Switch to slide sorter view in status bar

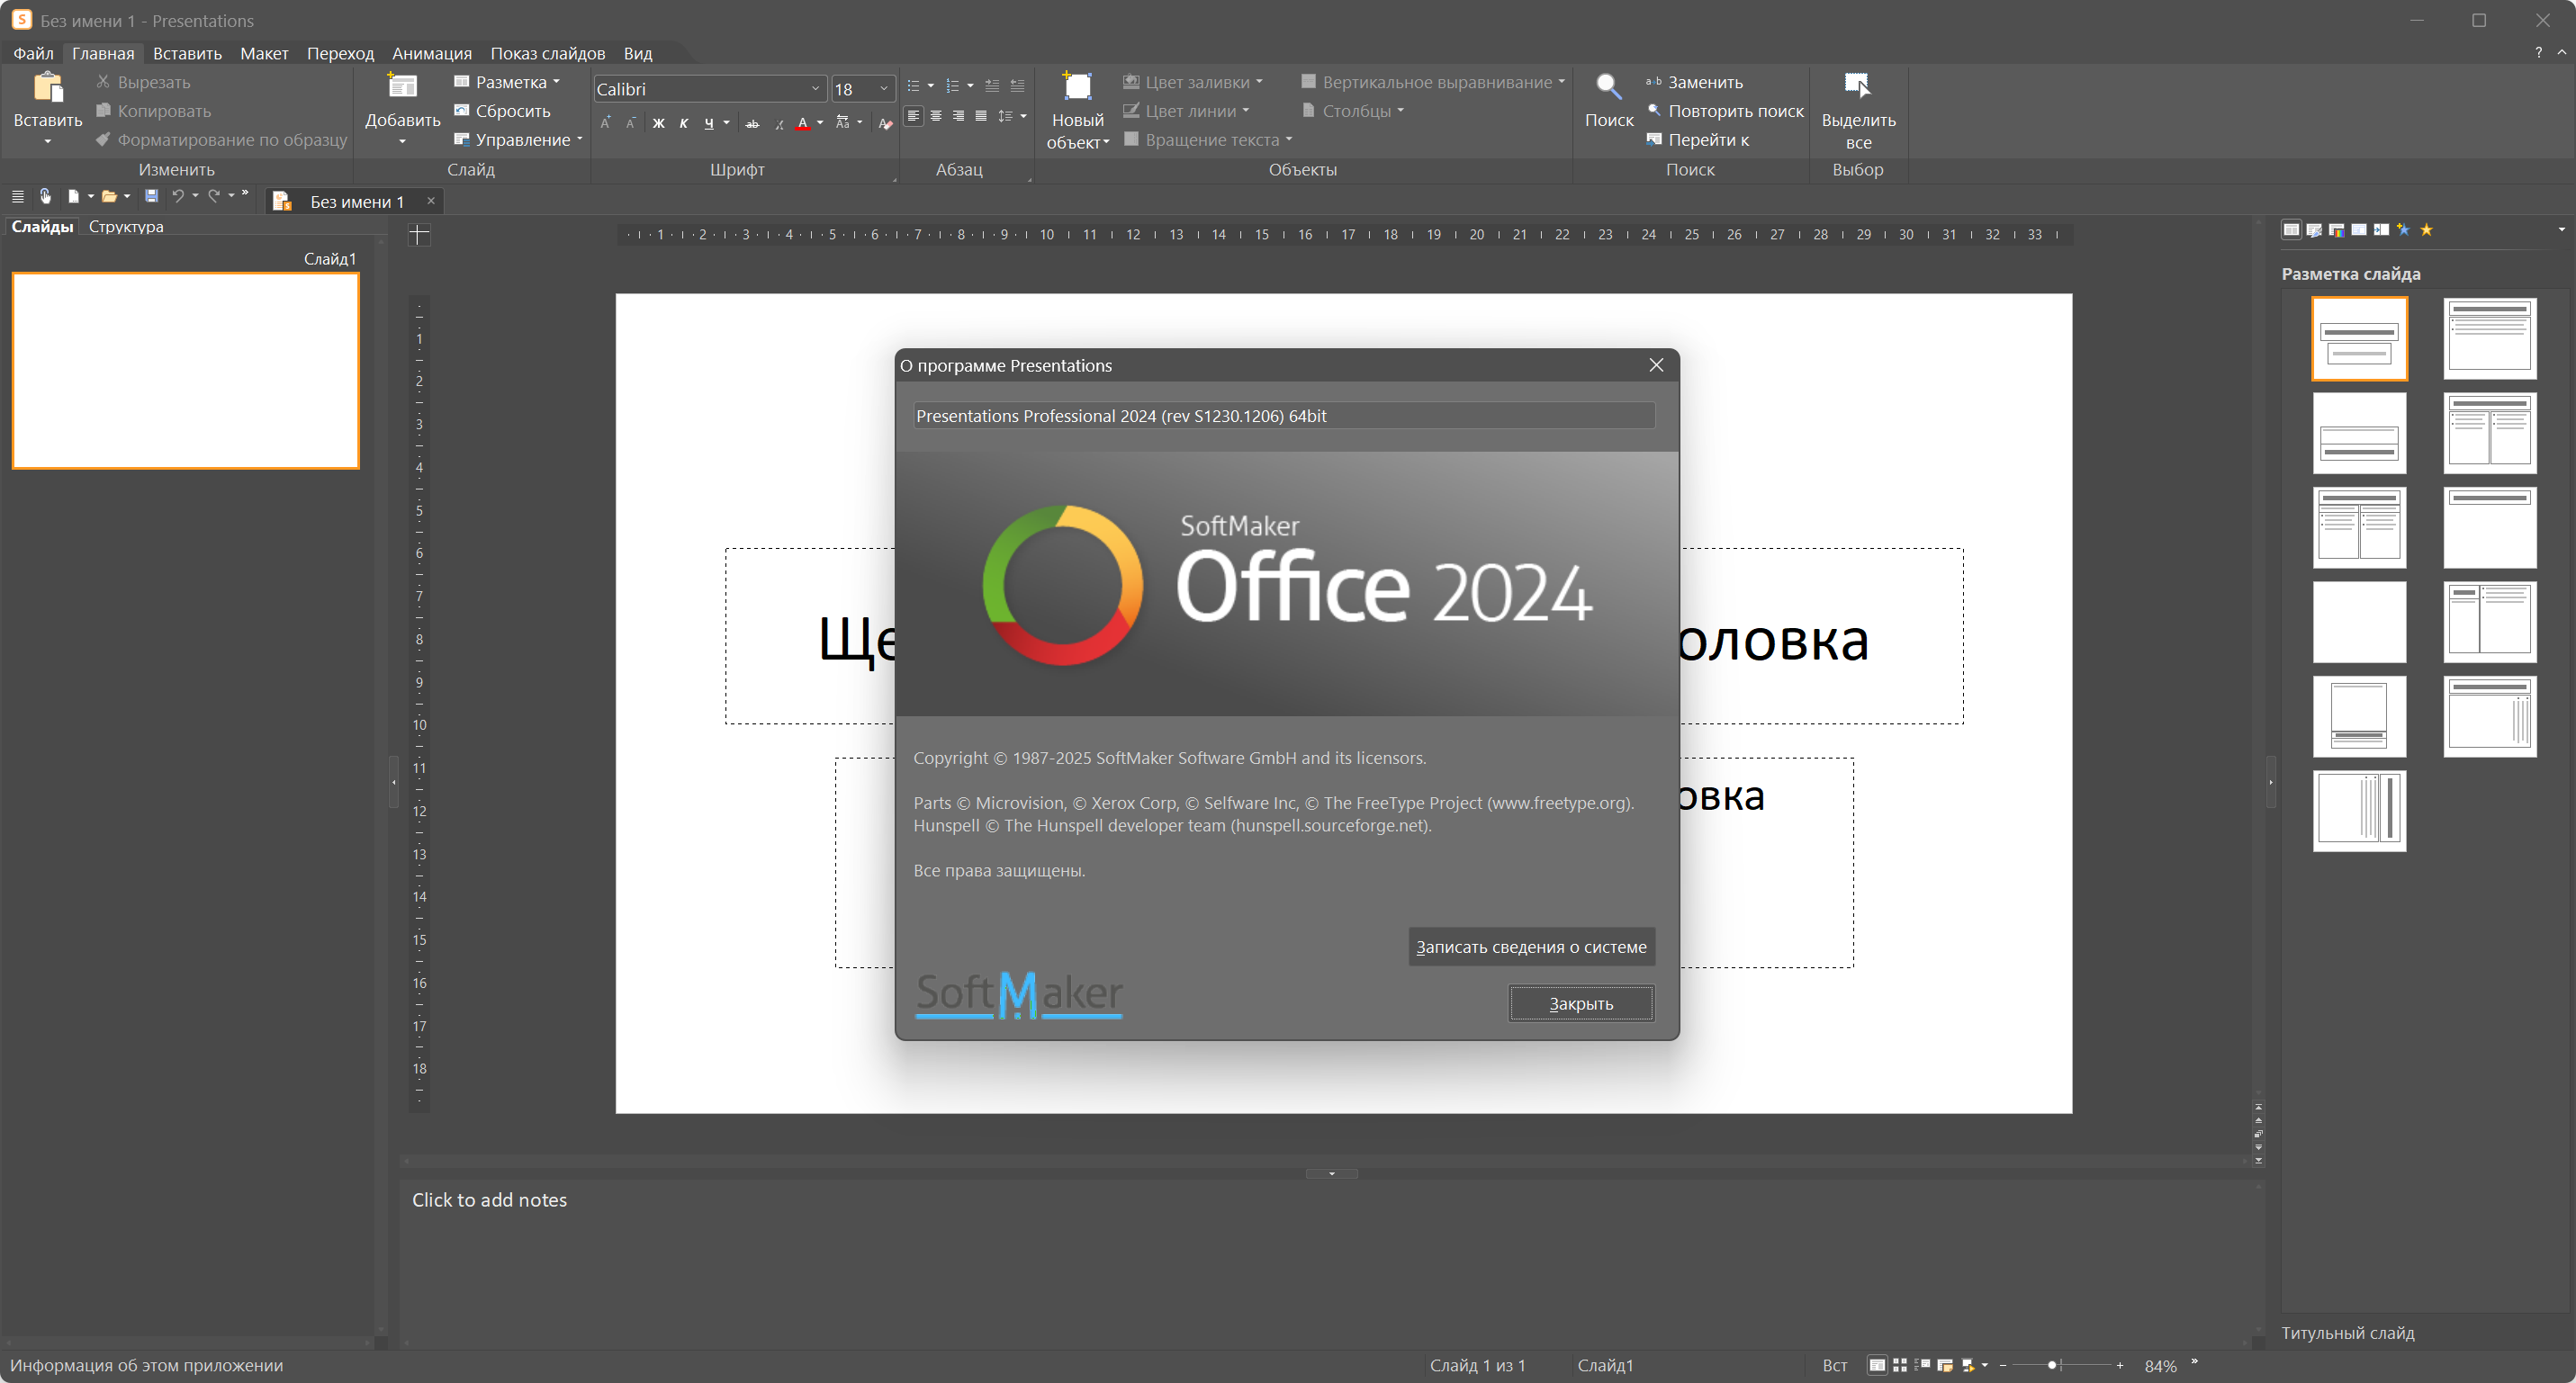(1900, 1365)
